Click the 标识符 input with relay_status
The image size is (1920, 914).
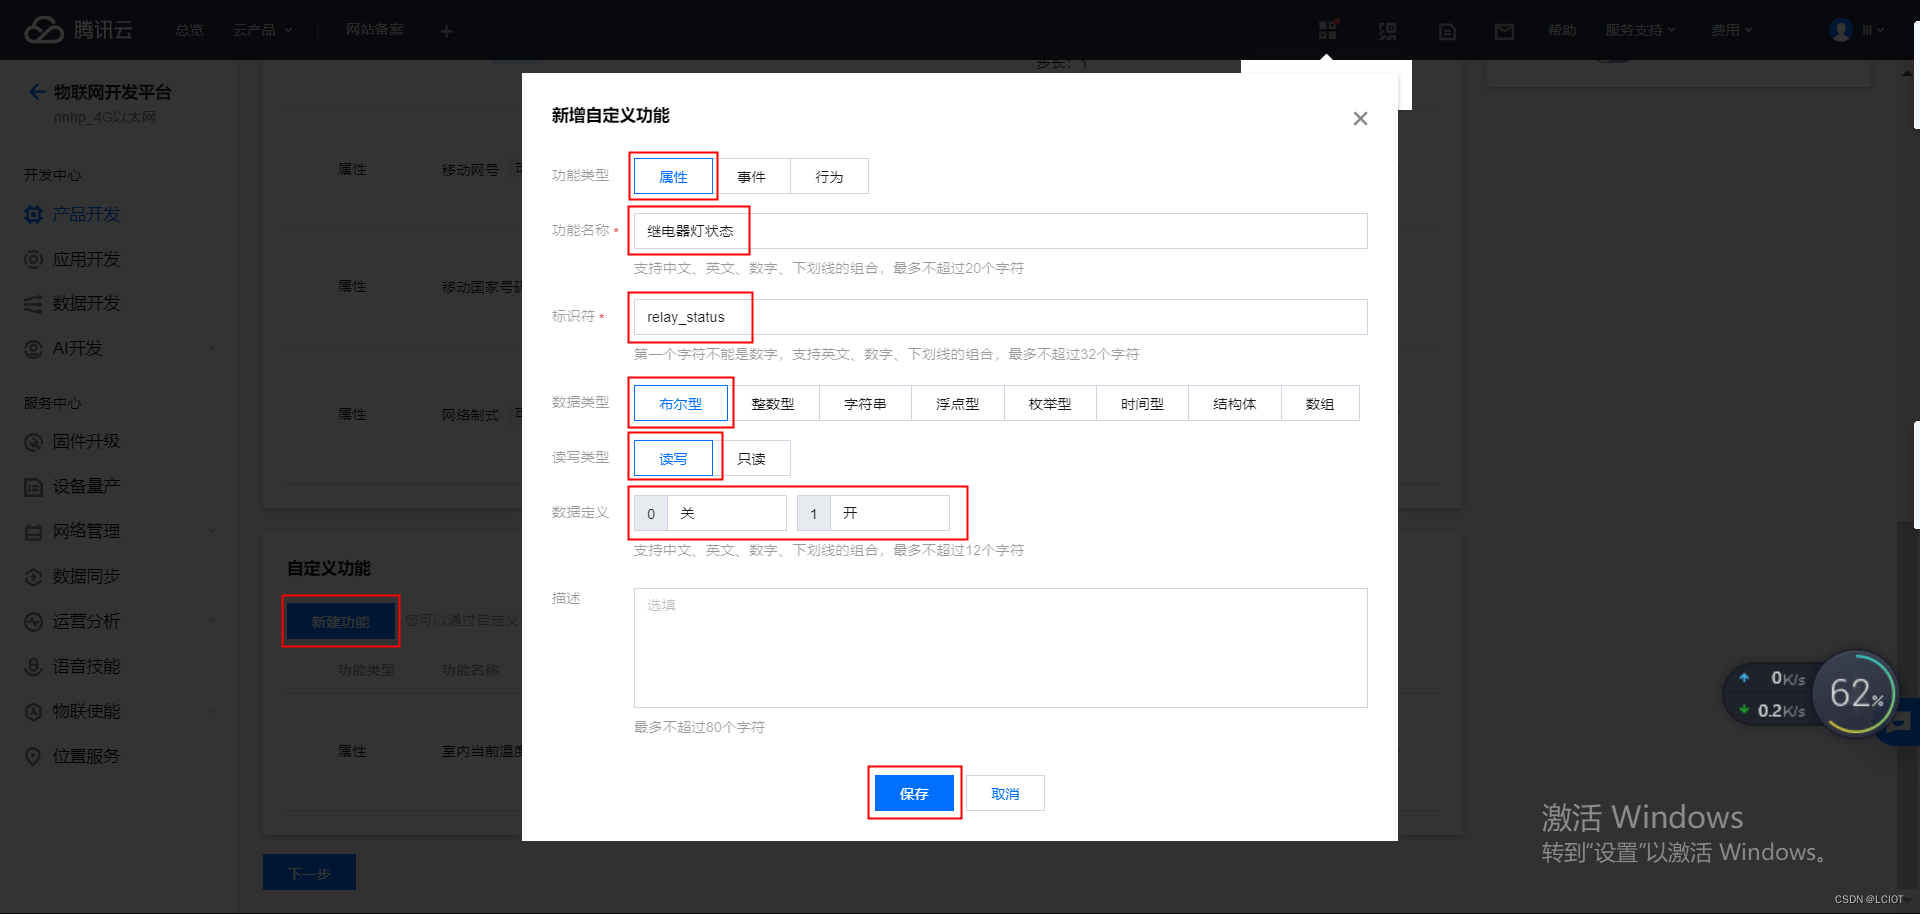(1000, 317)
